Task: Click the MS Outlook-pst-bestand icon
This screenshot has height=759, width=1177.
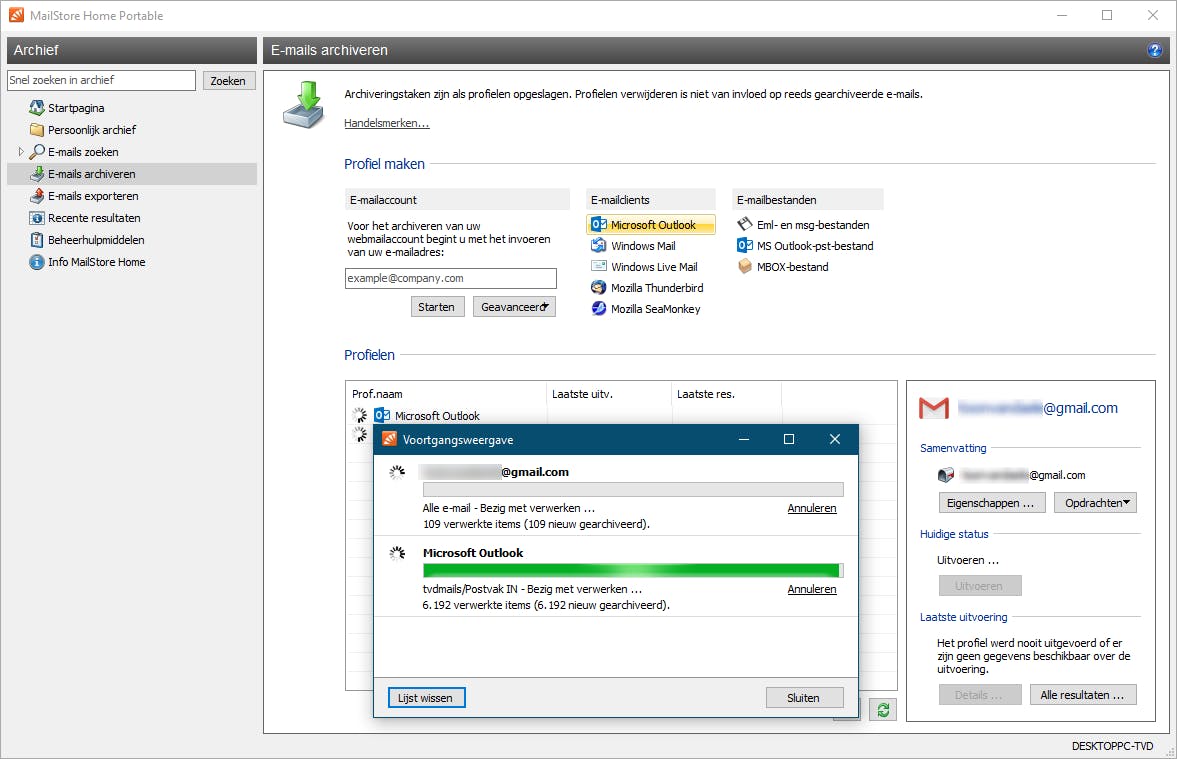Action: click(x=745, y=245)
